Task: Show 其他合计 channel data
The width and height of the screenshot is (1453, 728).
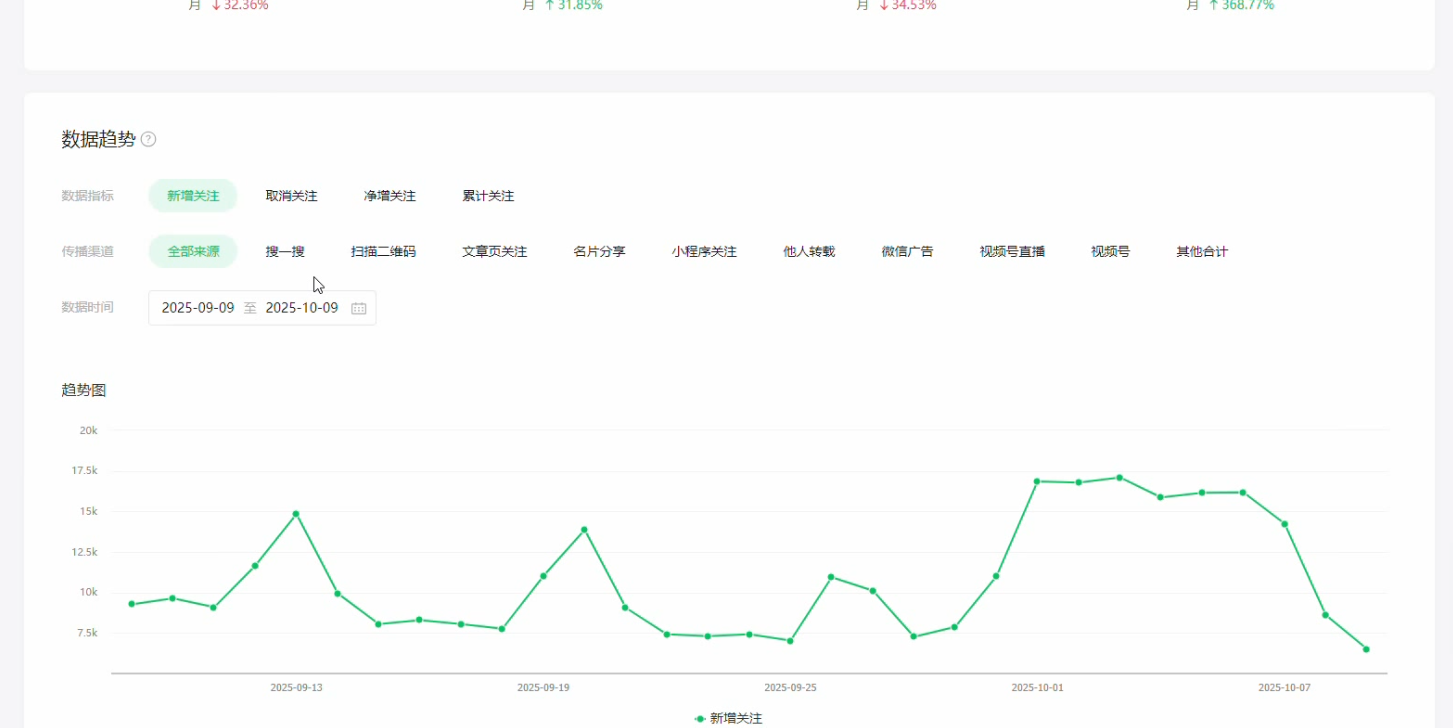Action: 1202,252
